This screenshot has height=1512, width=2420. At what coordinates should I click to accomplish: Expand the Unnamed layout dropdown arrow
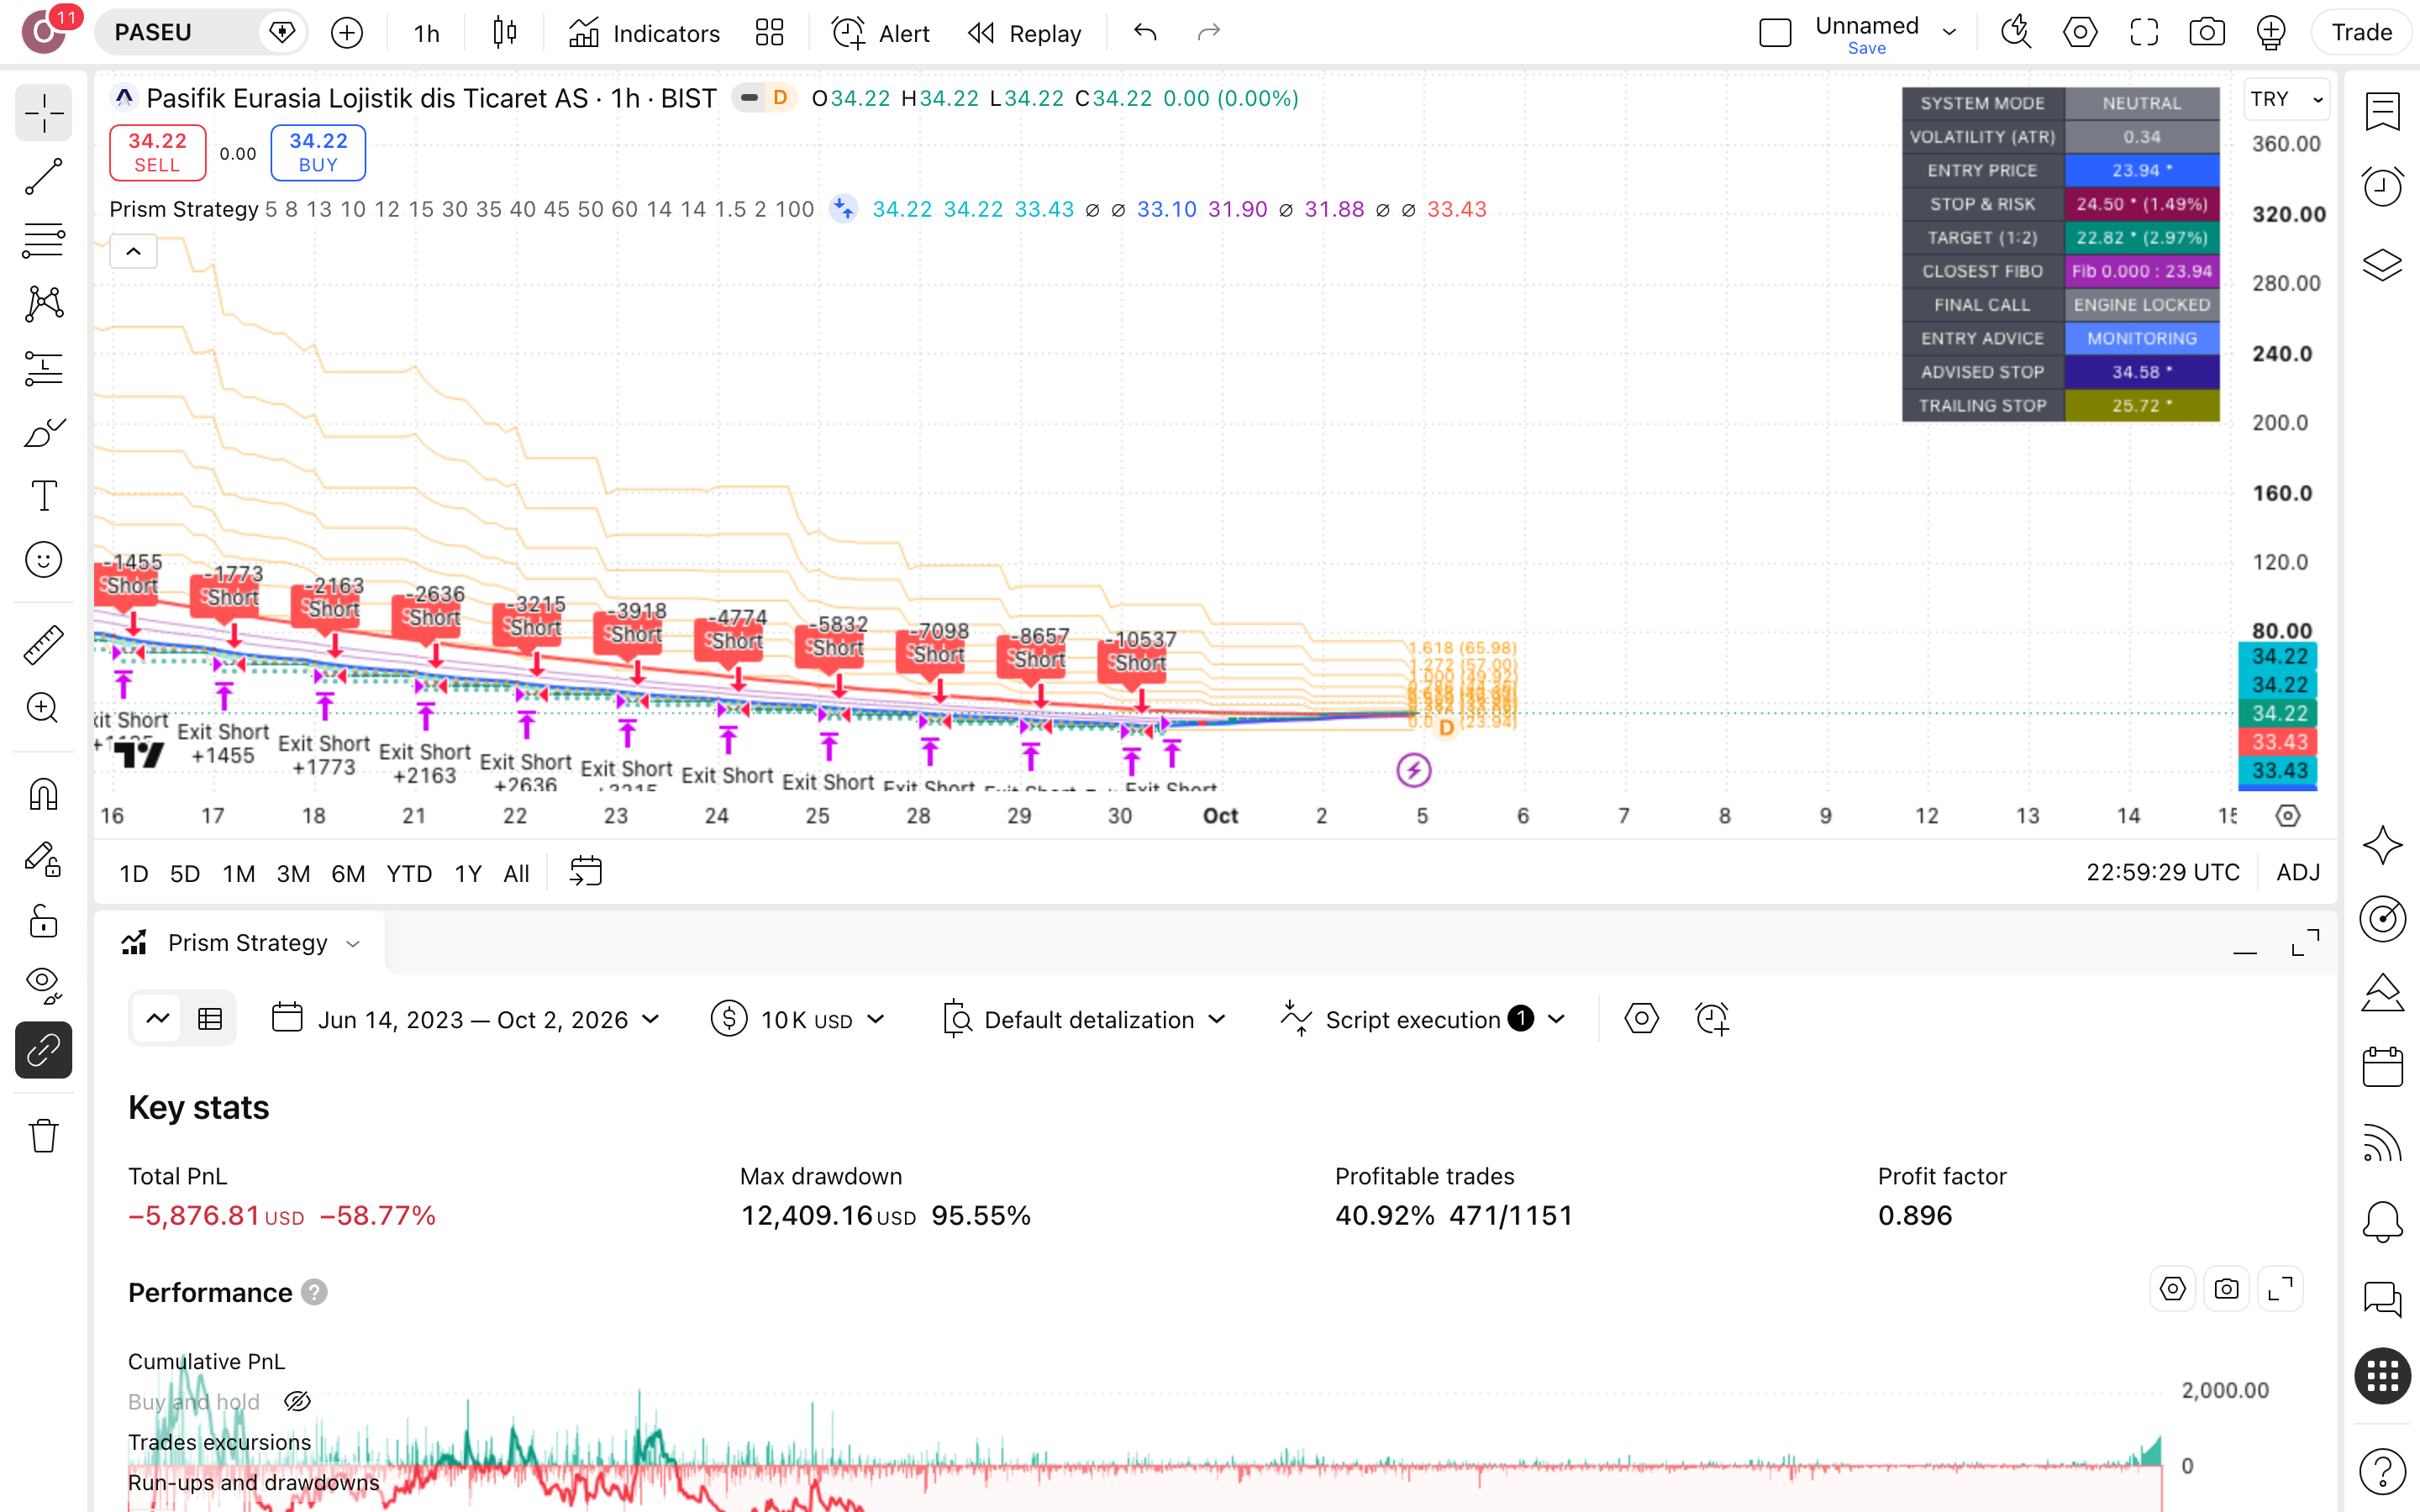(x=1949, y=33)
